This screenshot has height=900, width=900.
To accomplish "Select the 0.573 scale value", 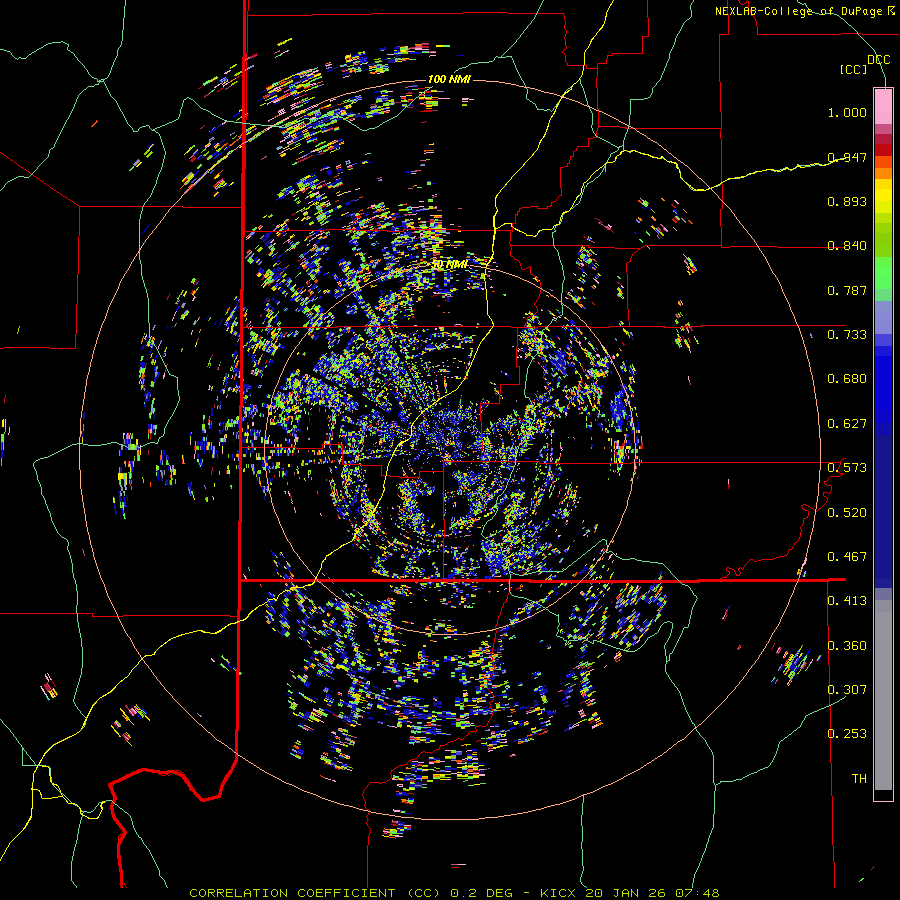I will [x=847, y=468].
